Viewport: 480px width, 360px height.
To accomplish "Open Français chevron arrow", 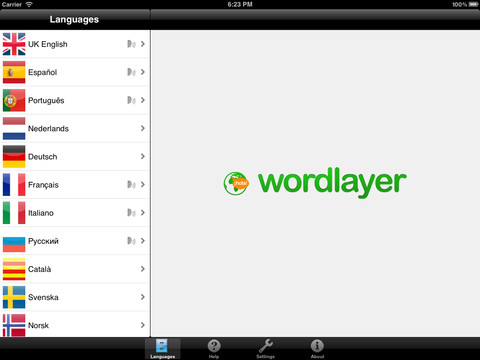I will (x=143, y=185).
